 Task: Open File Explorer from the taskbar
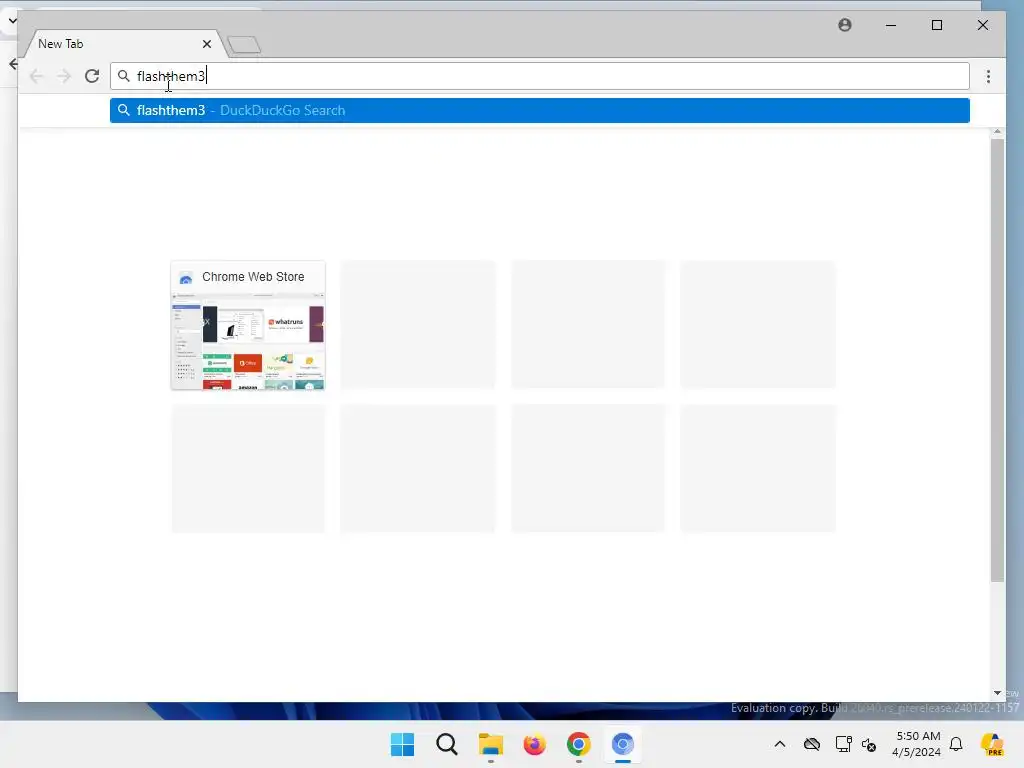tap(490, 744)
